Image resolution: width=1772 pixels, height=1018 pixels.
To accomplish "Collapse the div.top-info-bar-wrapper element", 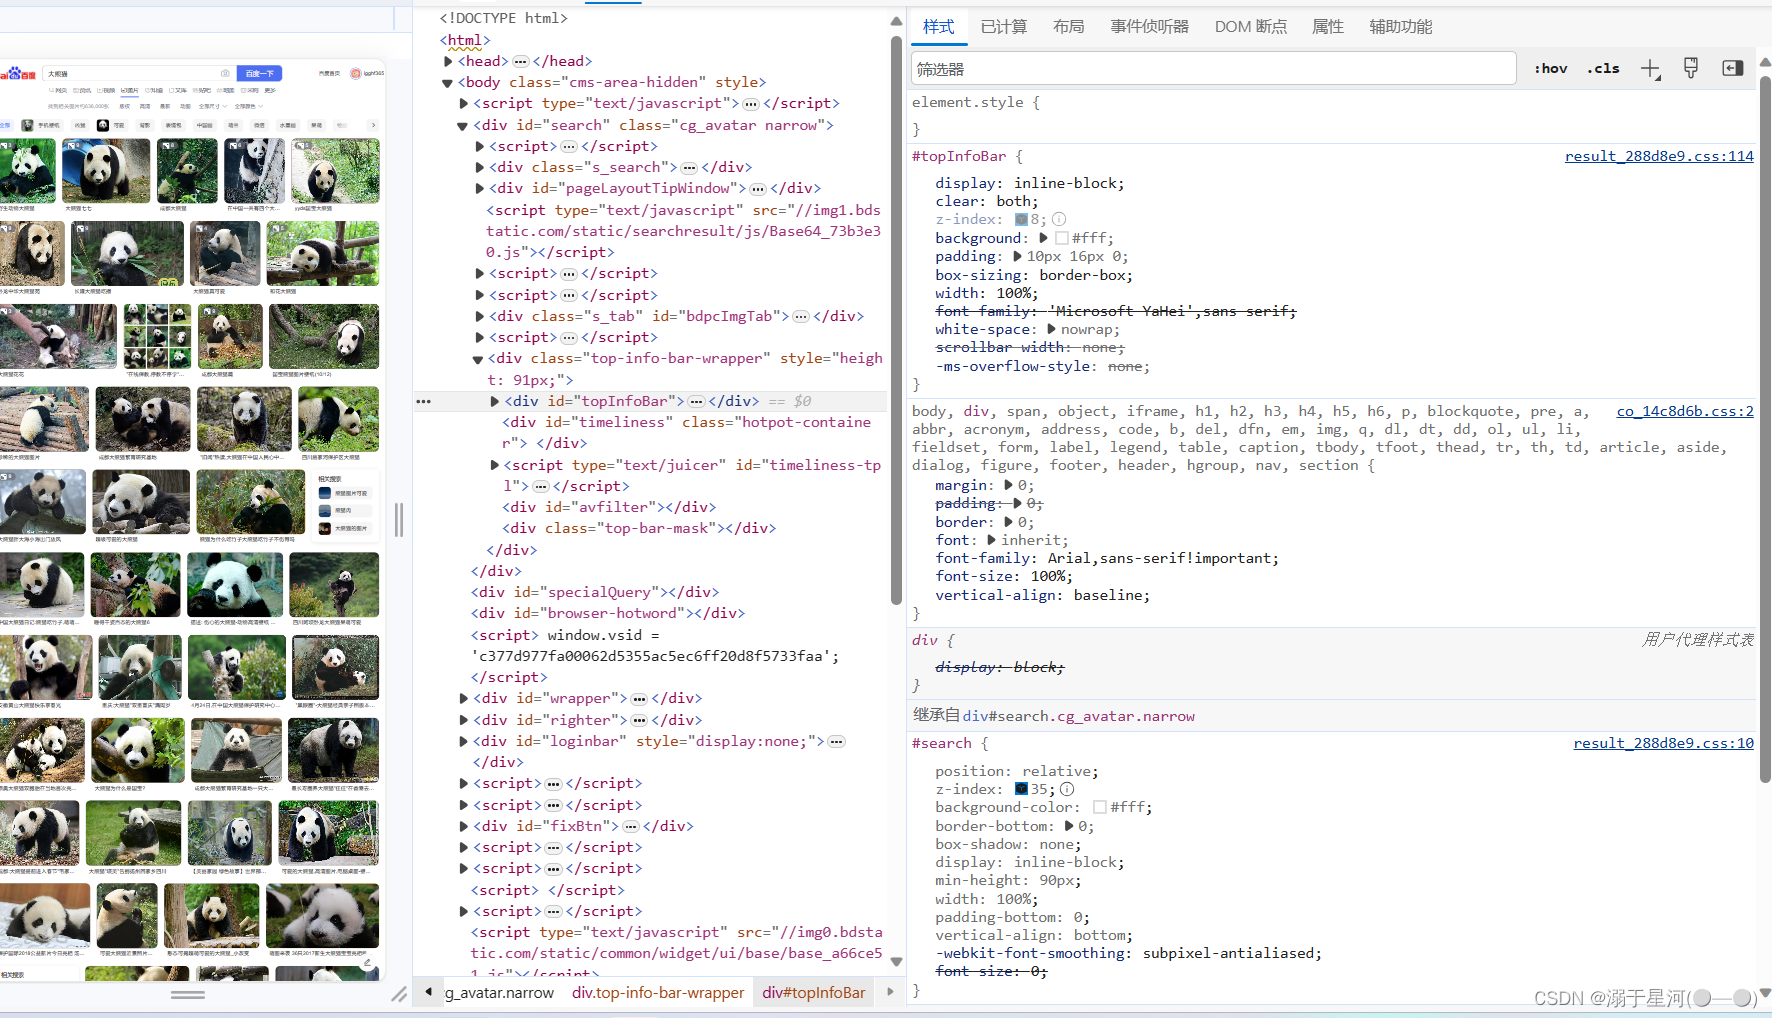I will [x=477, y=358].
